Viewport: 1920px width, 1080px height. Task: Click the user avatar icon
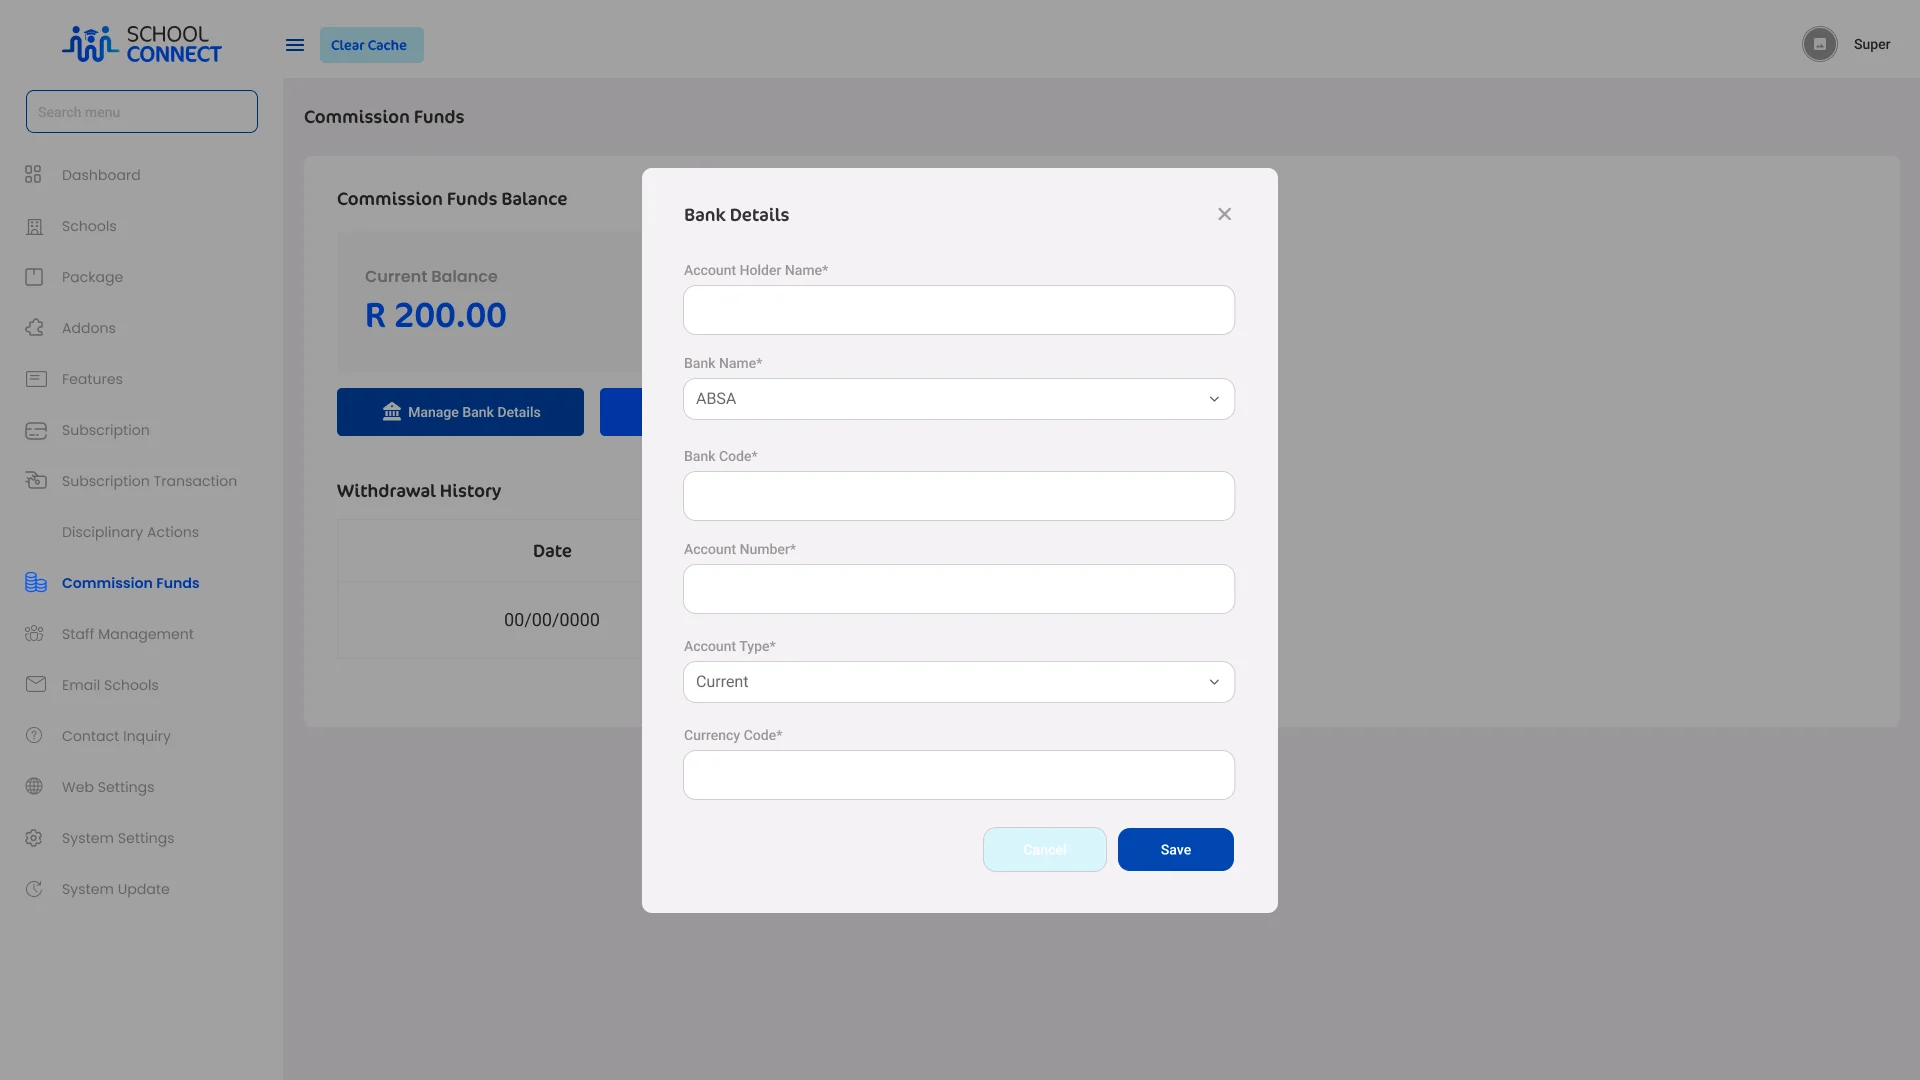(x=1820, y=45)
